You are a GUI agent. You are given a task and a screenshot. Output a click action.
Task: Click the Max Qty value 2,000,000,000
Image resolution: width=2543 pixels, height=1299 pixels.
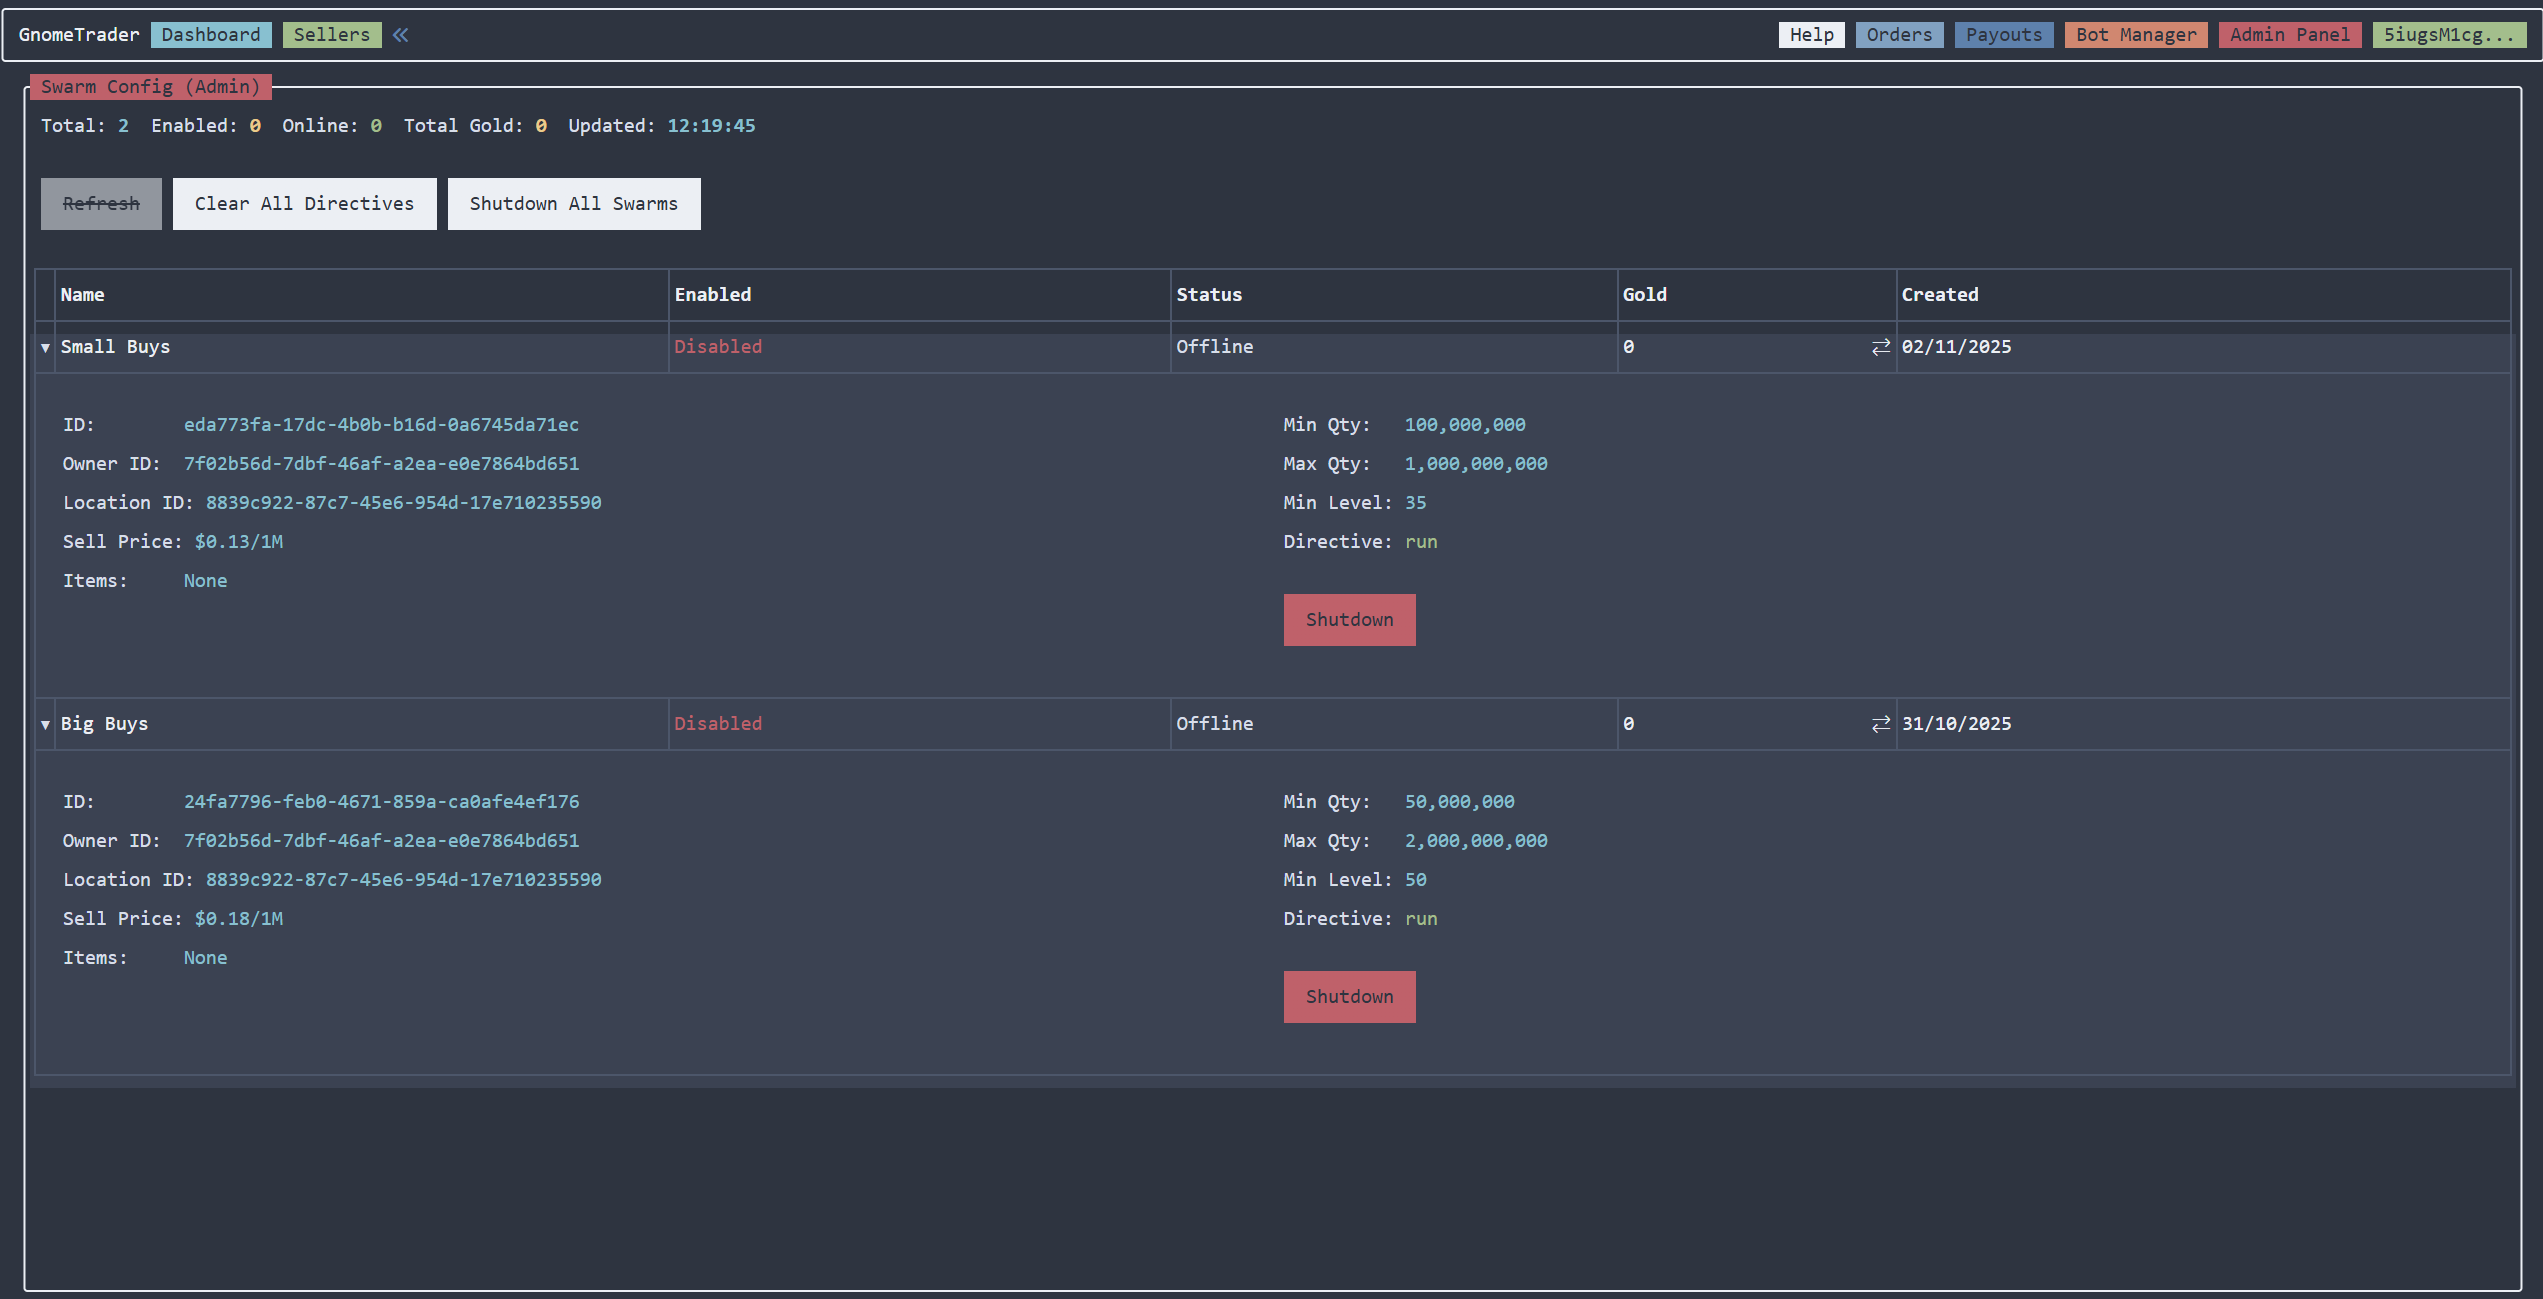(1475, 841)
